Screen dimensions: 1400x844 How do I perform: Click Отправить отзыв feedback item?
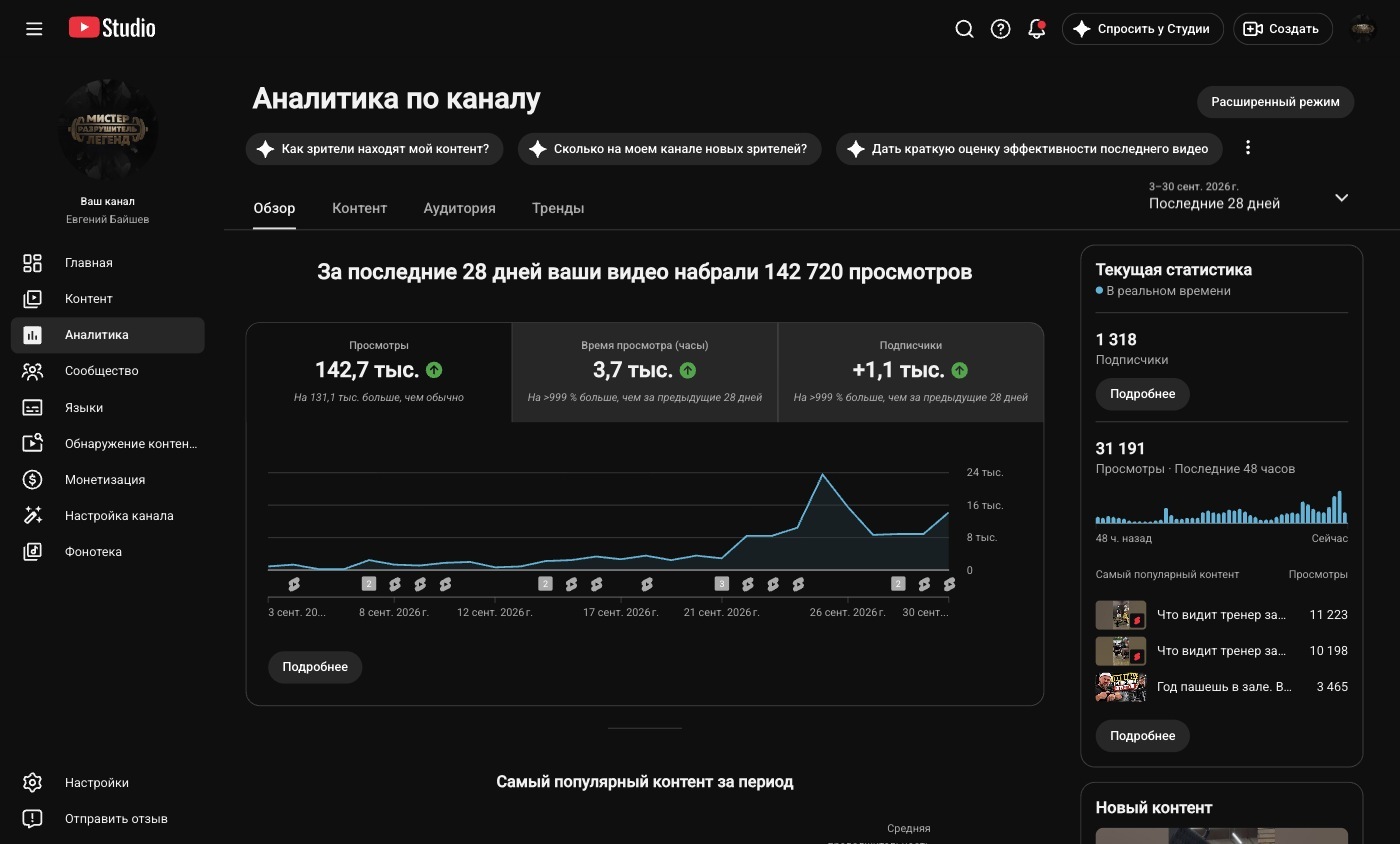[108, 819]
